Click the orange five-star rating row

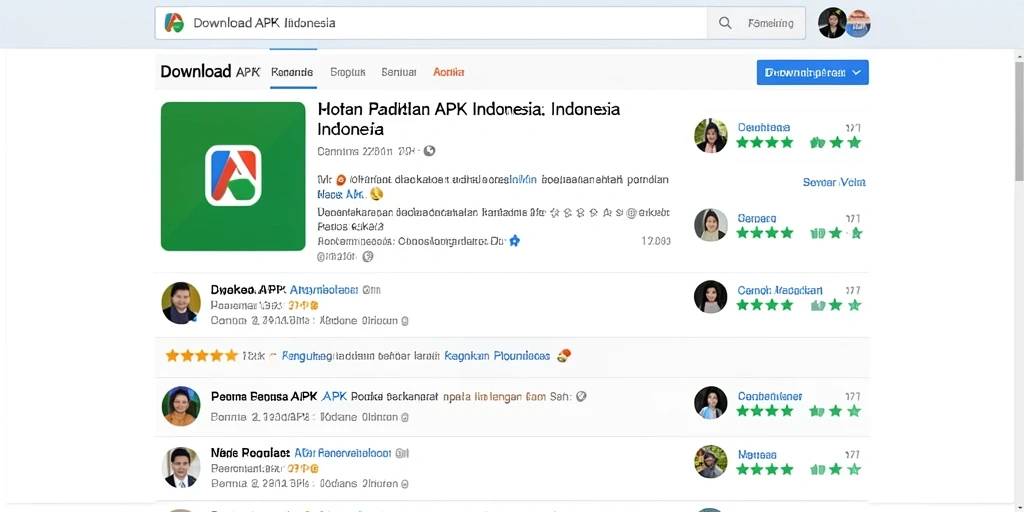tap(201, 356)
